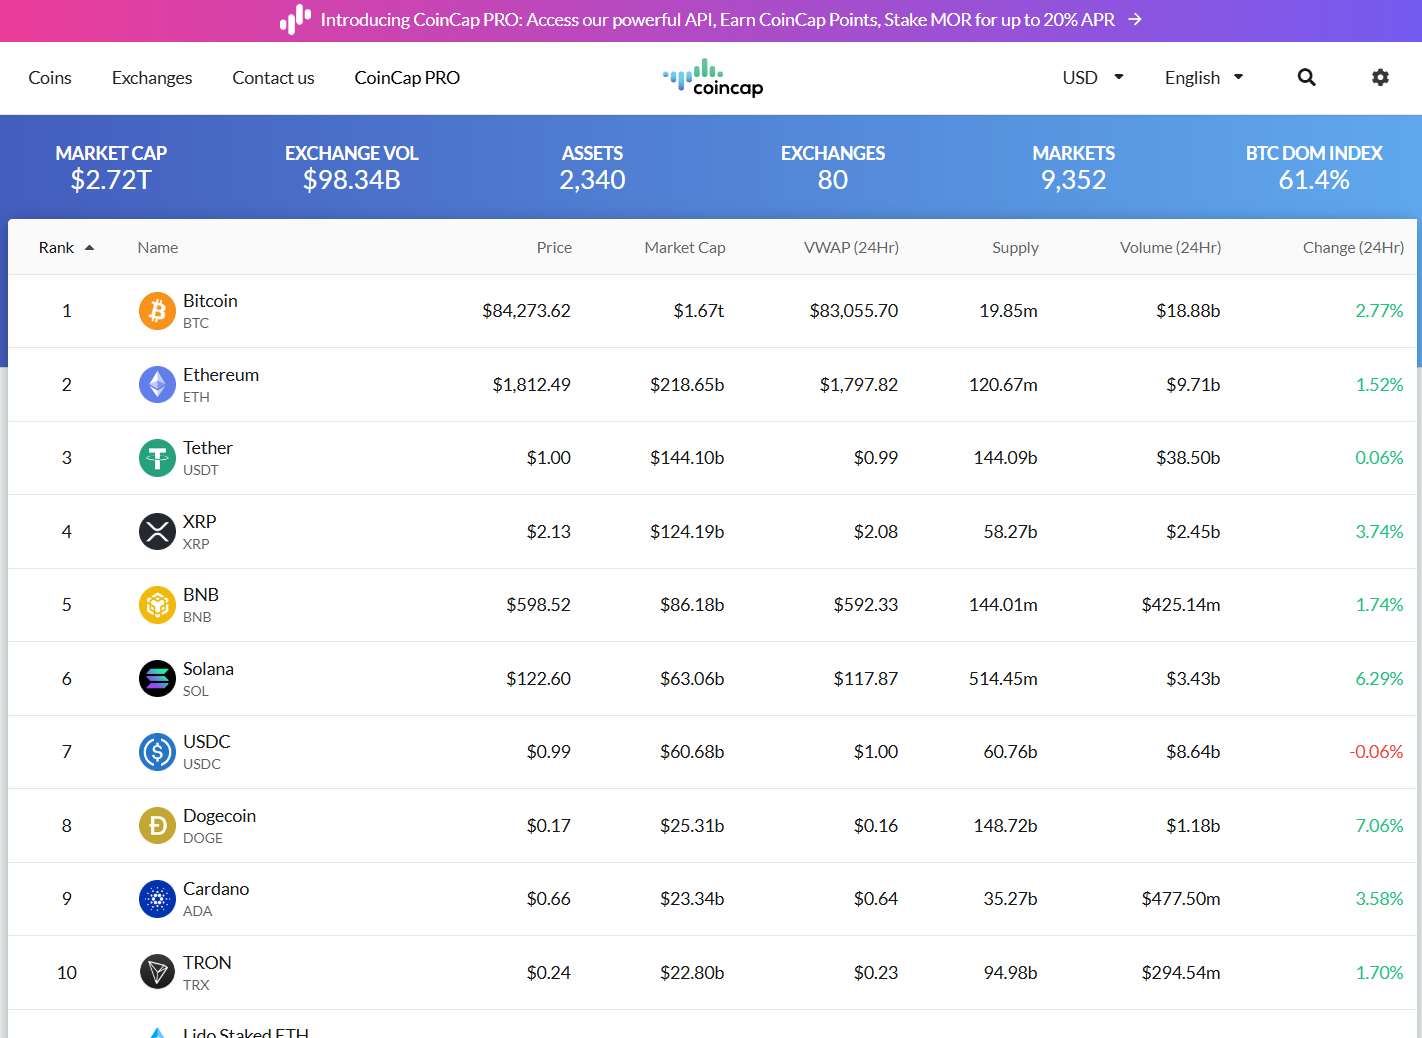Open the TRON name link
Viewport: 1422px width, 1038px height.
(207, 963)
